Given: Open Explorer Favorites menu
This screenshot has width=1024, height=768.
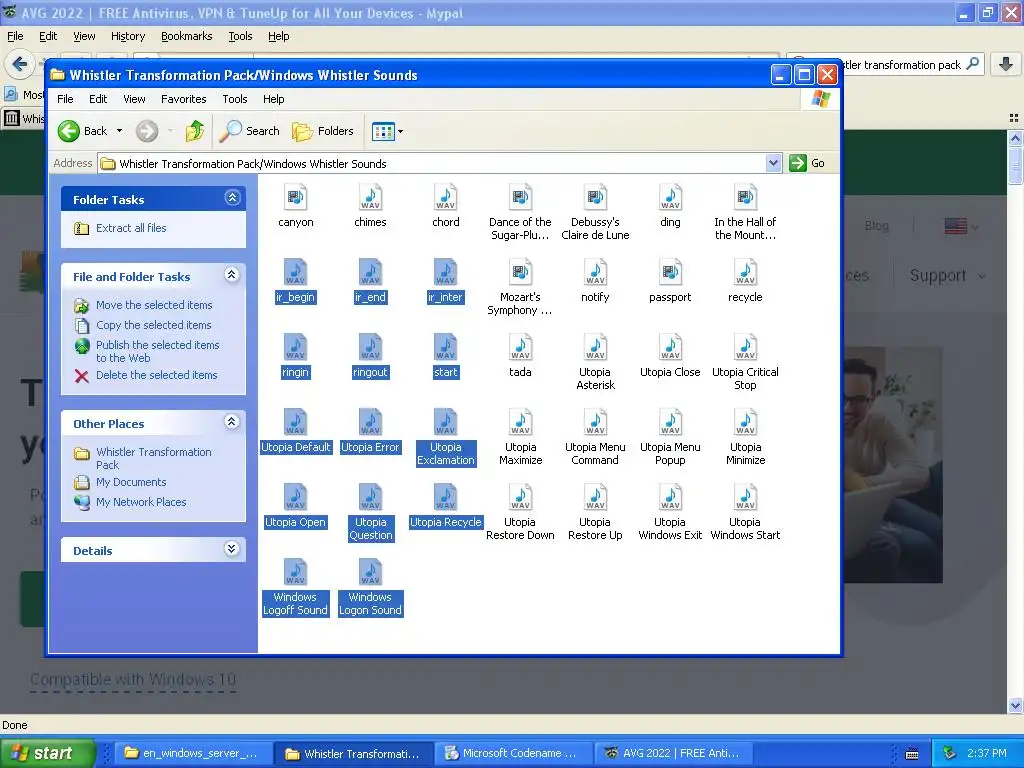Looking at the screenshot, I should point(184,99).
